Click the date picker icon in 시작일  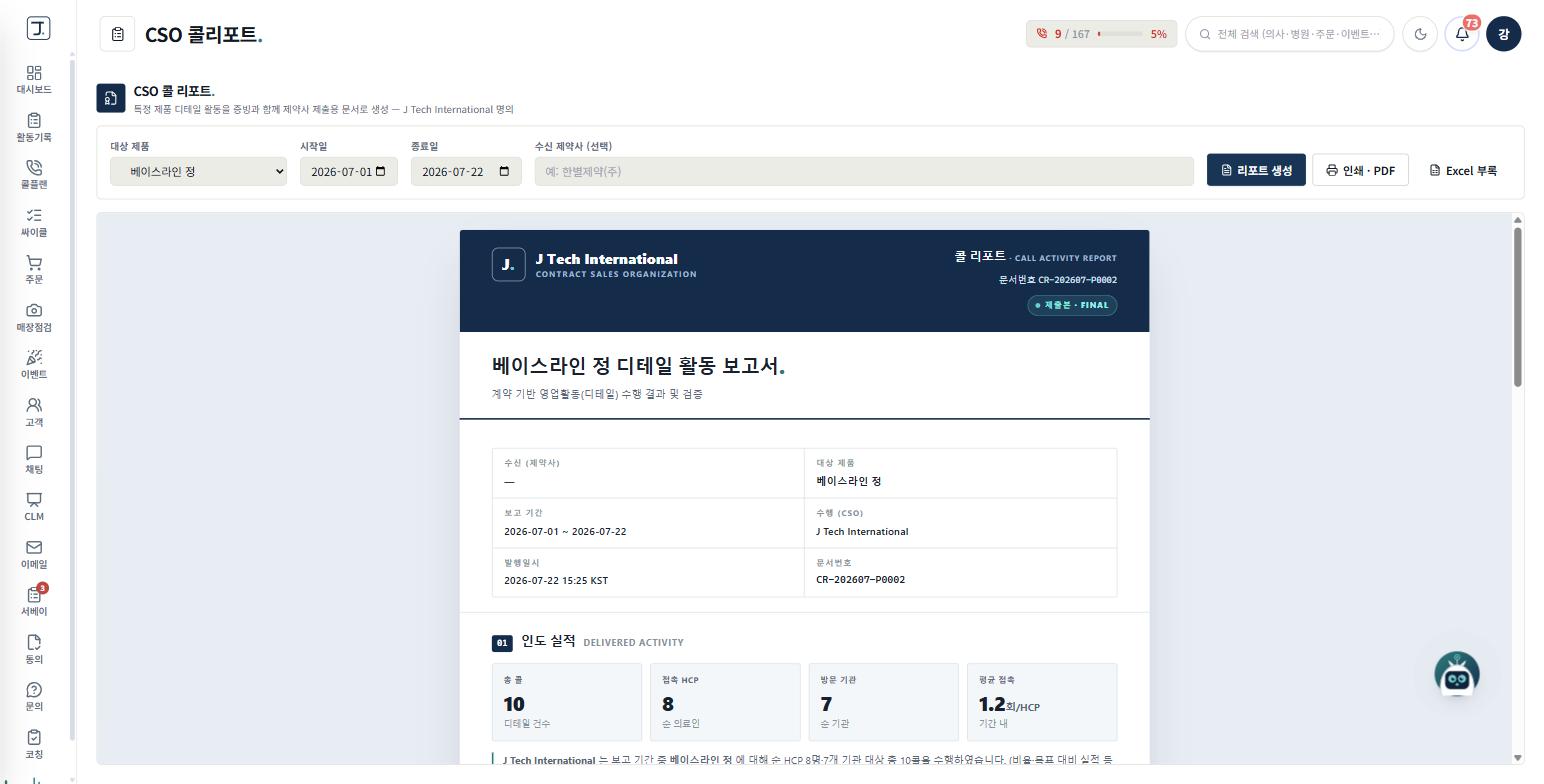pos(380,171)
